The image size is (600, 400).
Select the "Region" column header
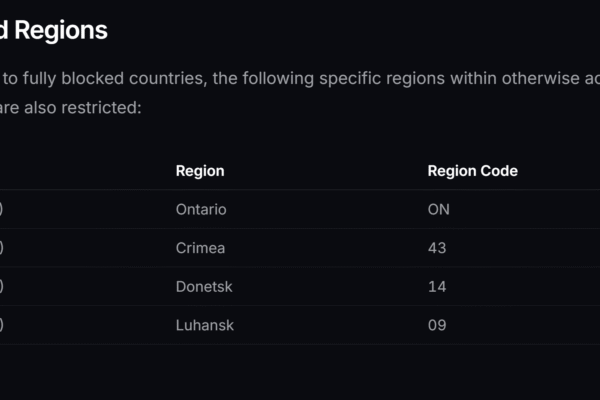click(200, 171)
